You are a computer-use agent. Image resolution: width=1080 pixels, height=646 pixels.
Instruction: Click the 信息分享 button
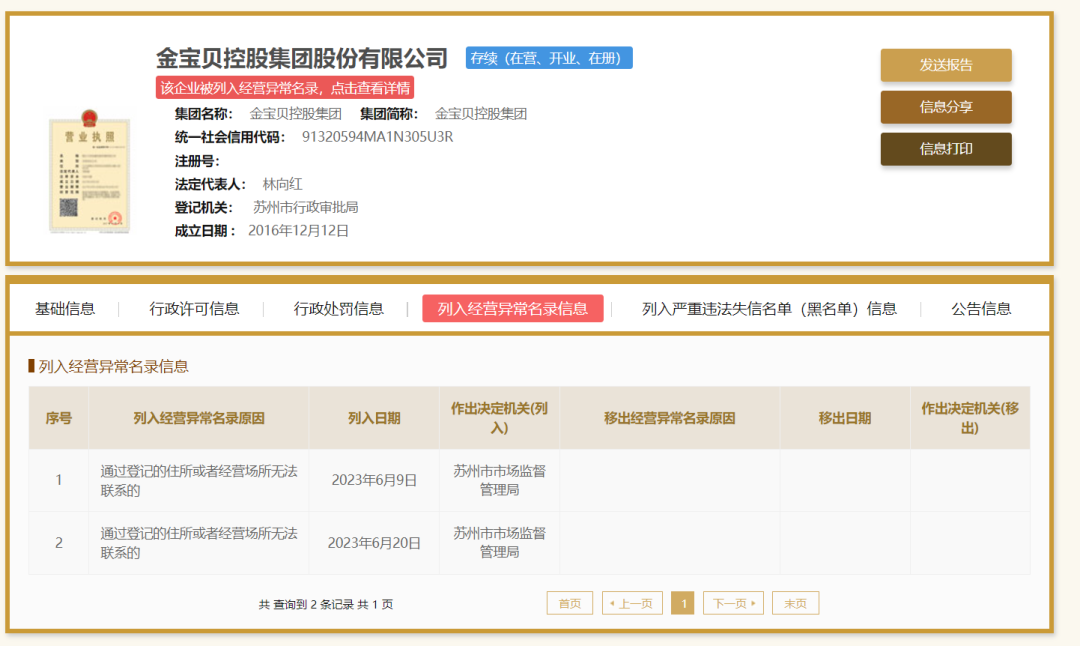click(x=944, y=107)
